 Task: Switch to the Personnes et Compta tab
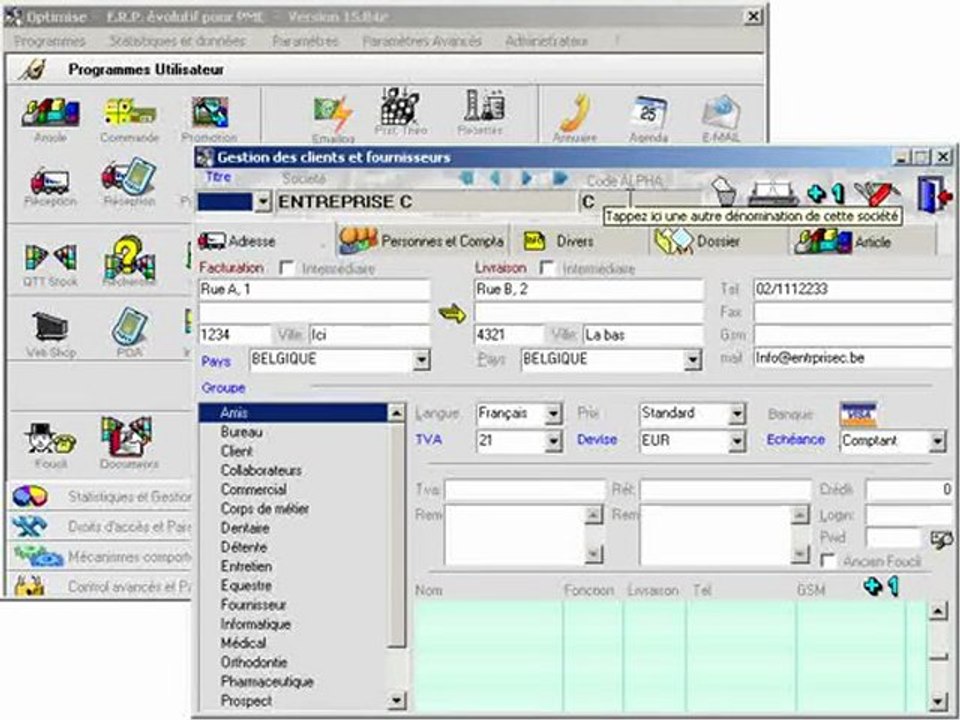(x=422, y=241)
